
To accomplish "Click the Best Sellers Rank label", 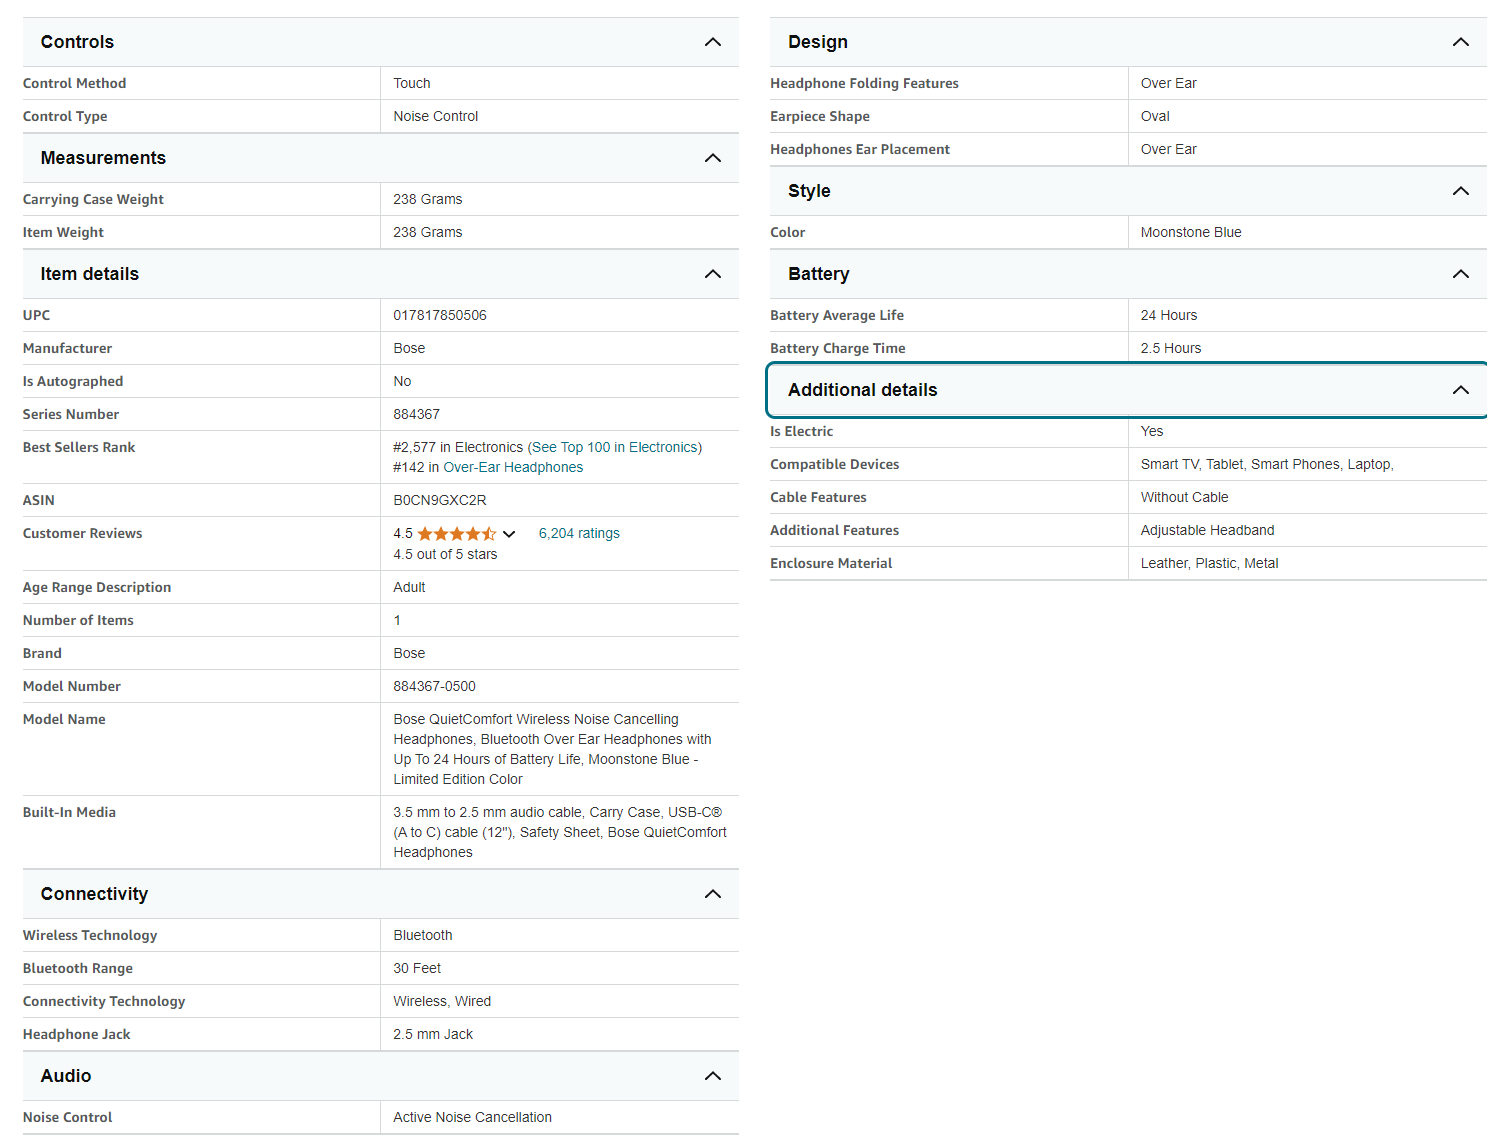I will click(x=79, y=447).
